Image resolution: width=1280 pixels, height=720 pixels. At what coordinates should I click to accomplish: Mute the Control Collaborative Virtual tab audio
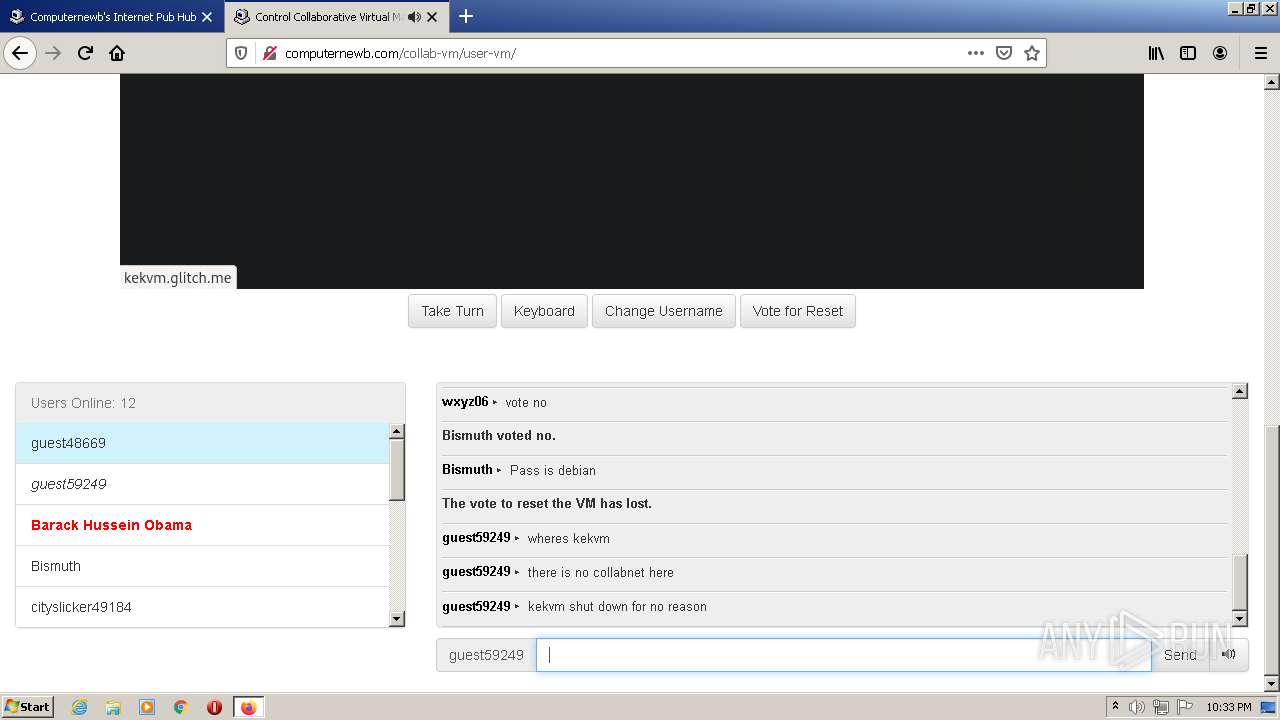[414, 17]
